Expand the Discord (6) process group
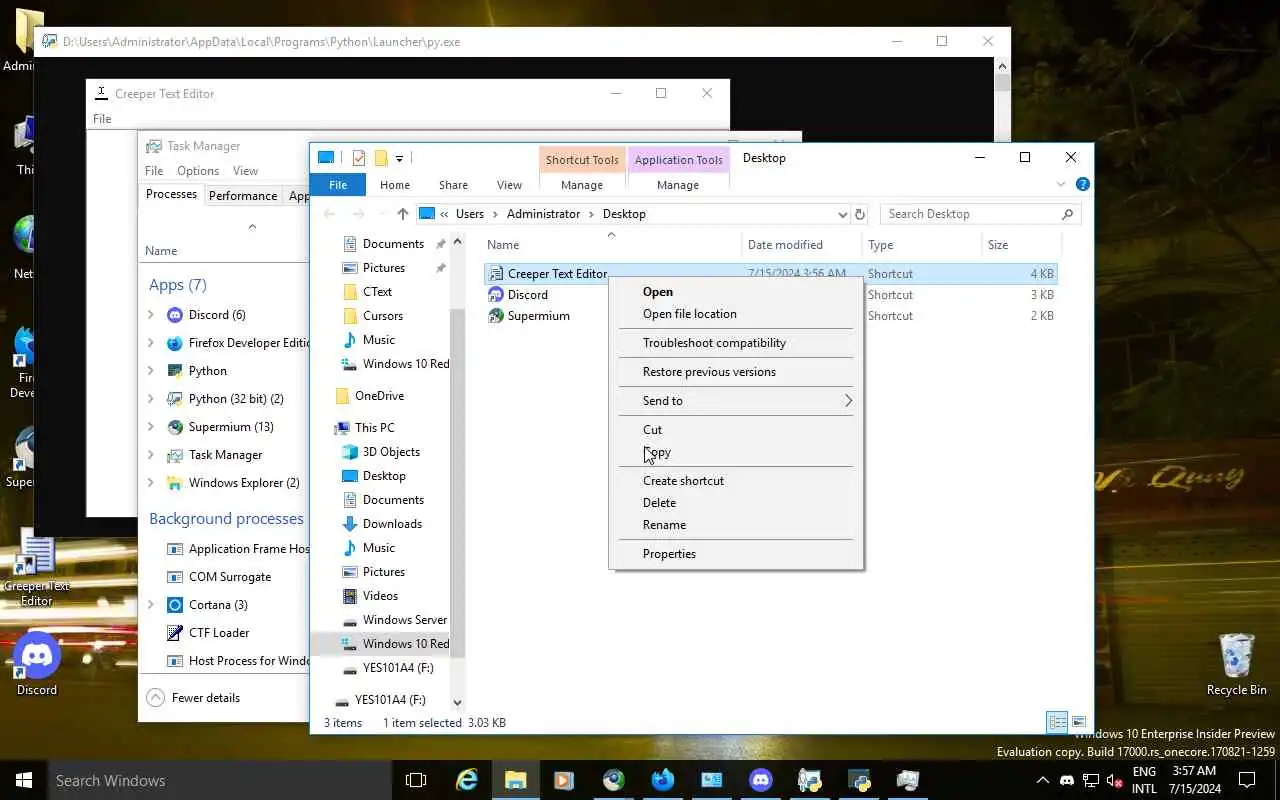Viewport: 1280px width, 800px height. click(151, 315)
